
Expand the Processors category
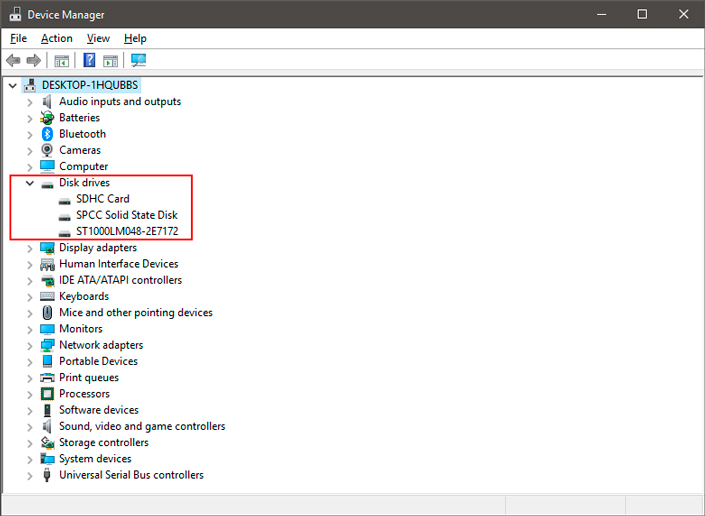coord(30,394)
